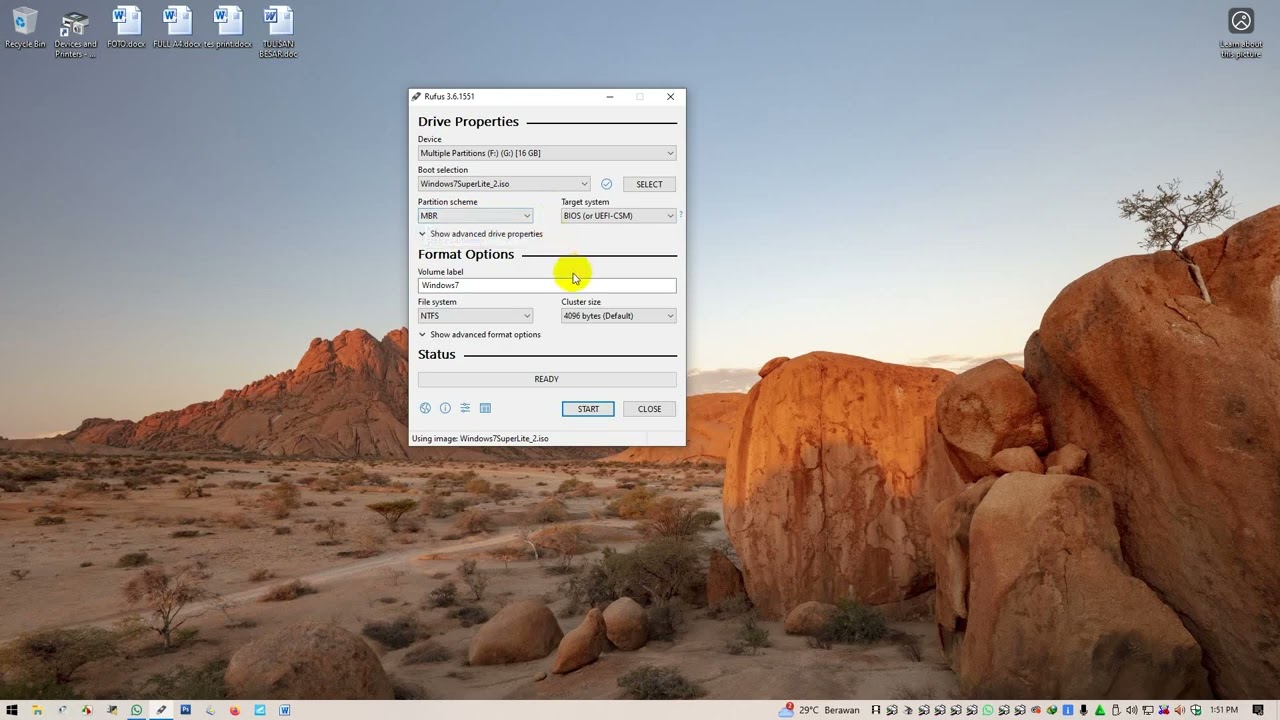The image size is (1280, 720).
Task: Select the tes print.docx desktop file
Action: (228, 28)
